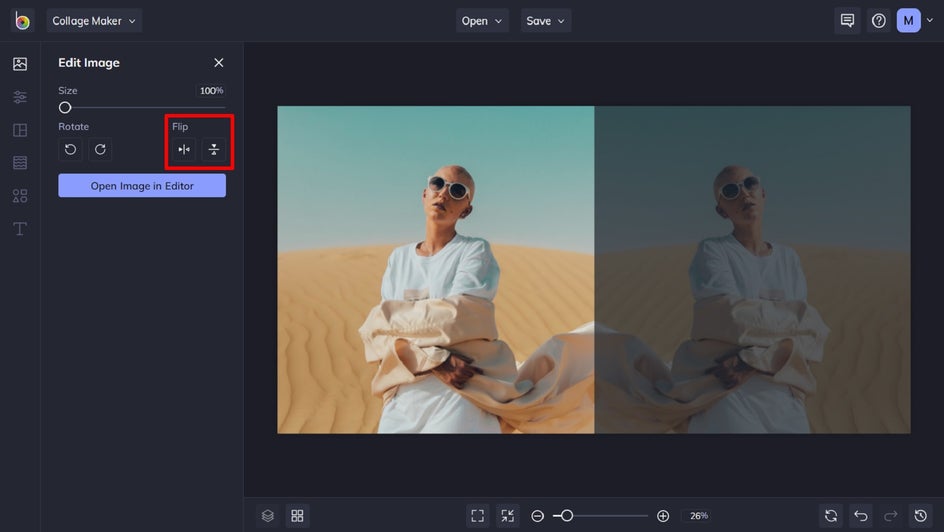The image size is (944, 532).
Task: Open the Save menu
Action: point(545,20)
